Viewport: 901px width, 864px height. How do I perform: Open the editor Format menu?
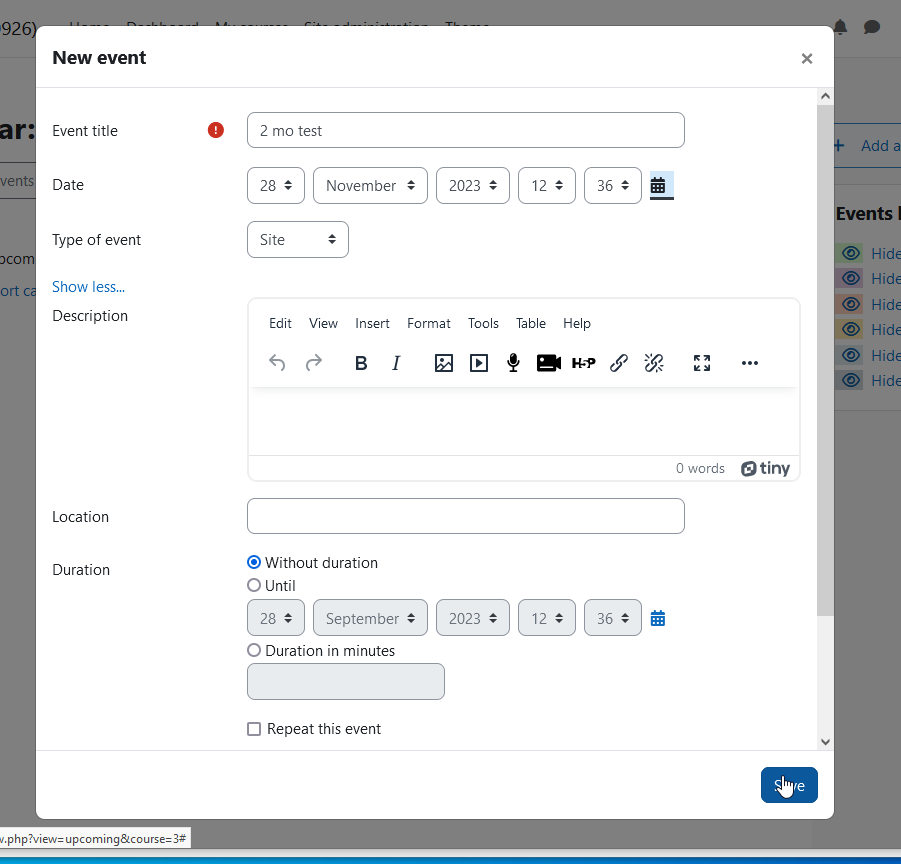coord(429,323)
